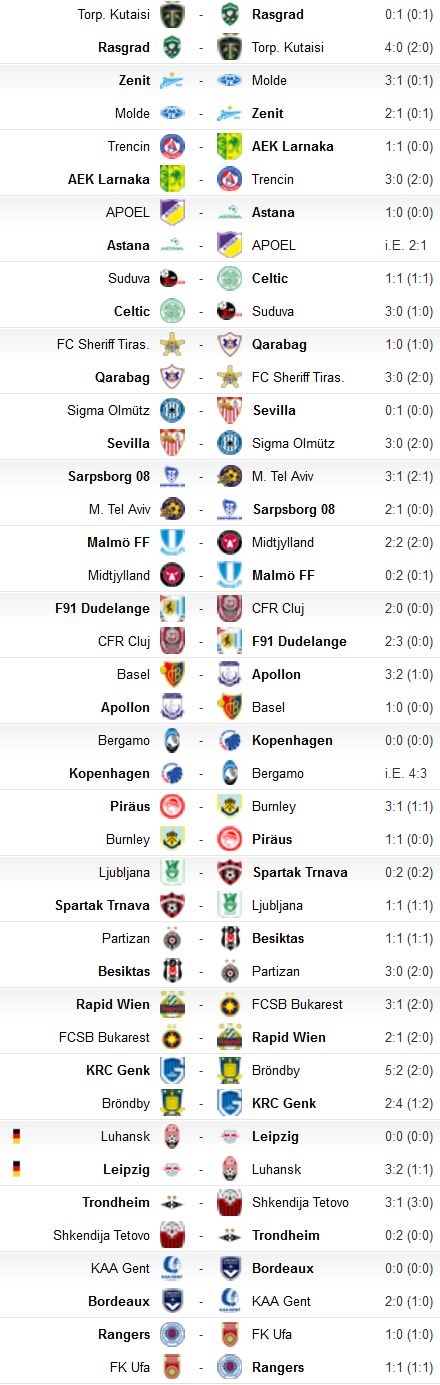The height and width of the screenshot is (1385, 440).
Task: Open Rapid Wien link in 3:1 match row
Action: pos(113,1004)
